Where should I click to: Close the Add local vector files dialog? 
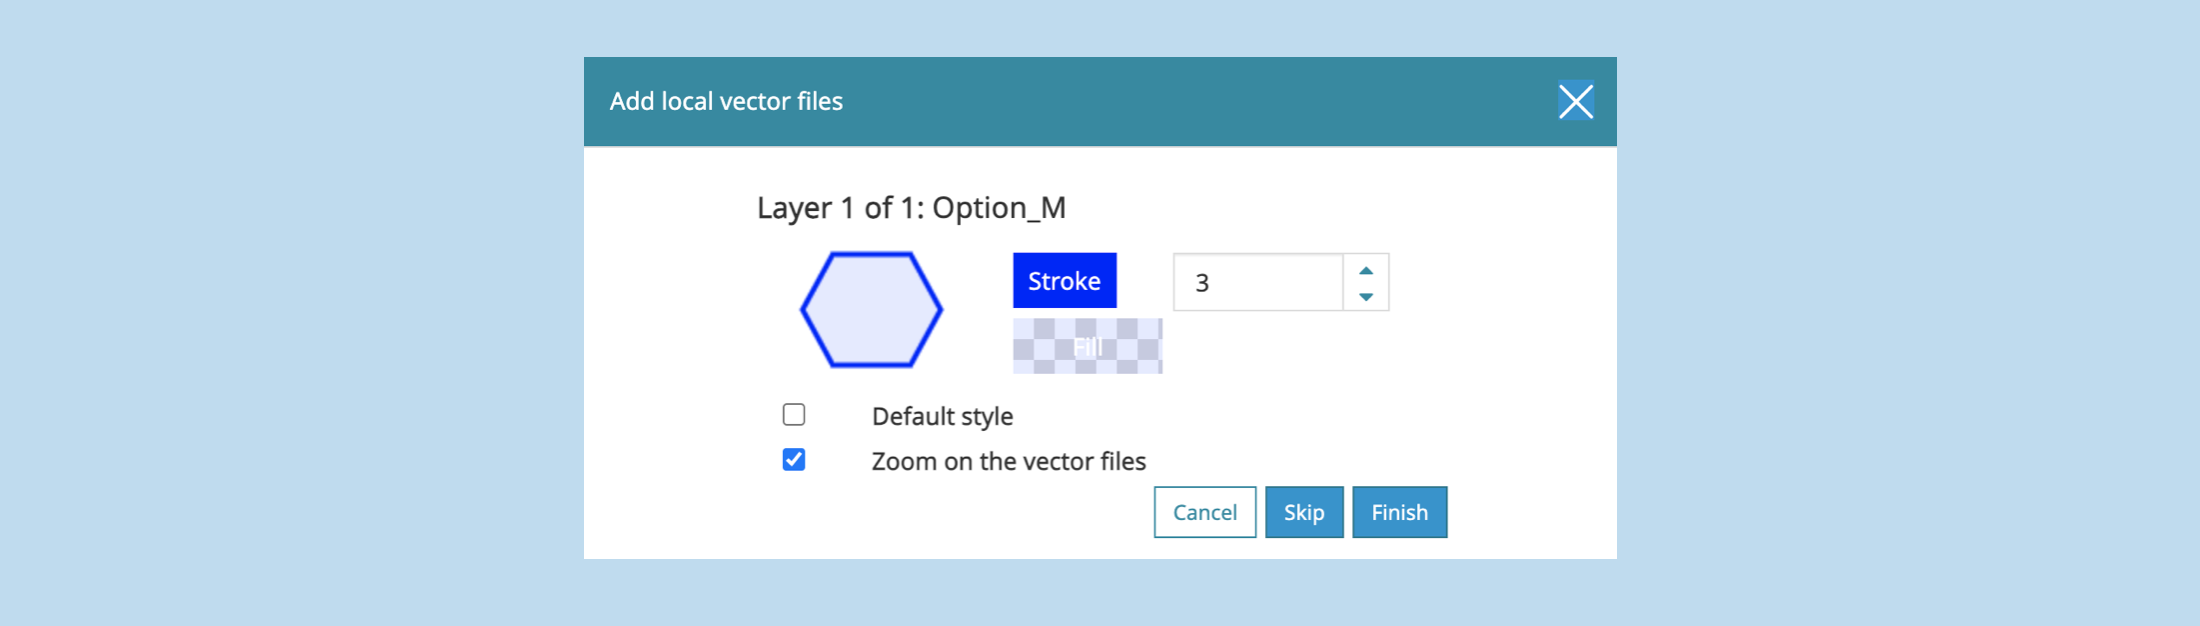pyautogui.click(x=1575, y=101)
